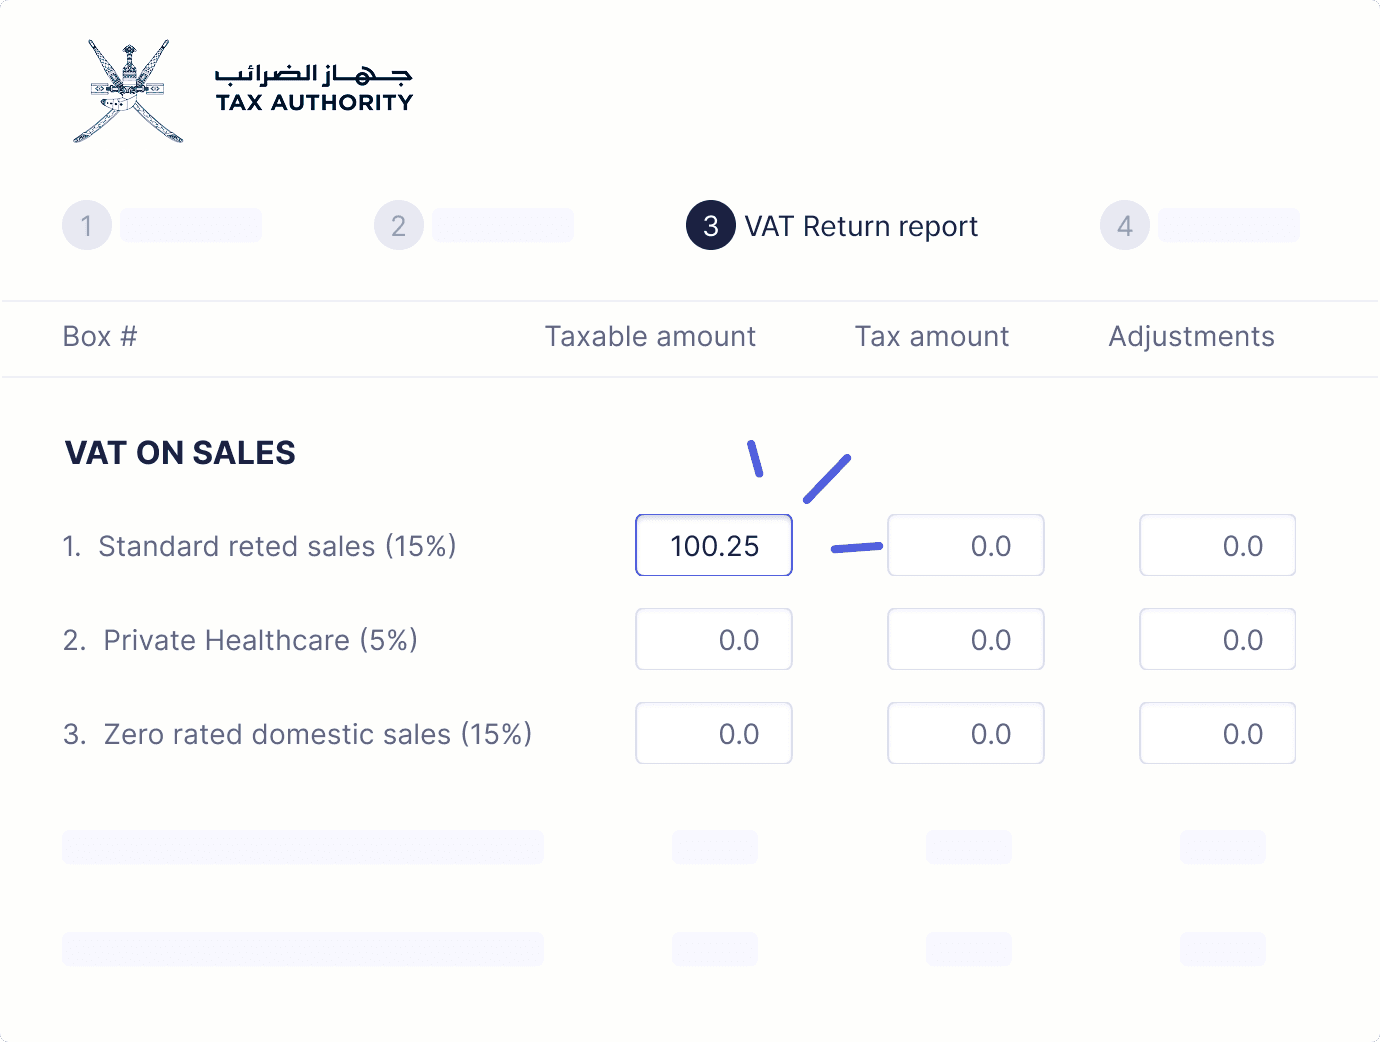
Task: Go to step 4 circle
Action: 1125,226
